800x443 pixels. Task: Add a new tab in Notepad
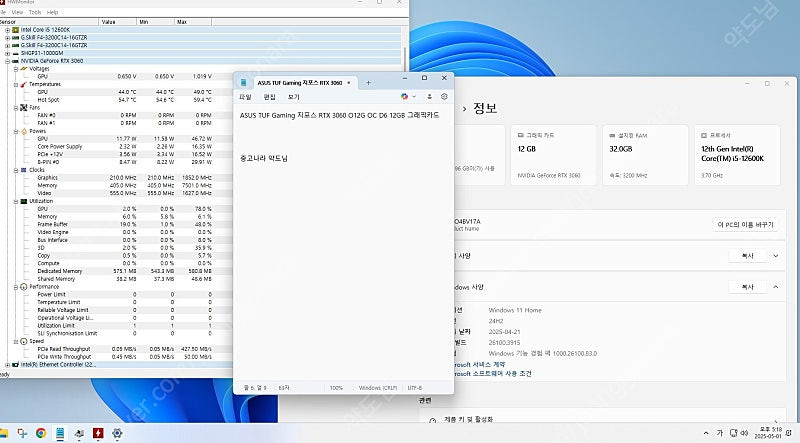[368, 83]
